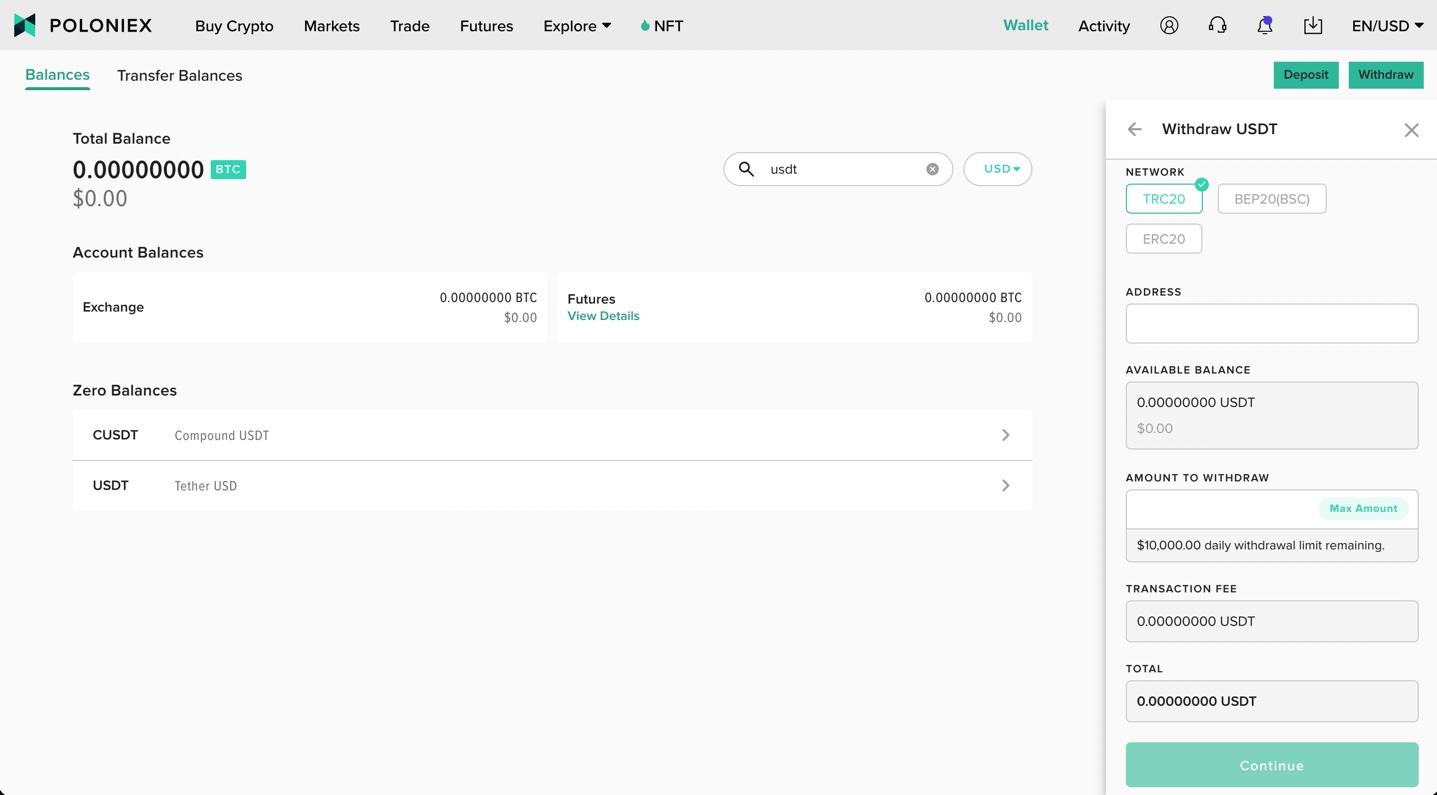This screenshot has width=1437, height=795.
Task: Go back from Withdraw USDT panel
Action: [x=1134, y=129]
